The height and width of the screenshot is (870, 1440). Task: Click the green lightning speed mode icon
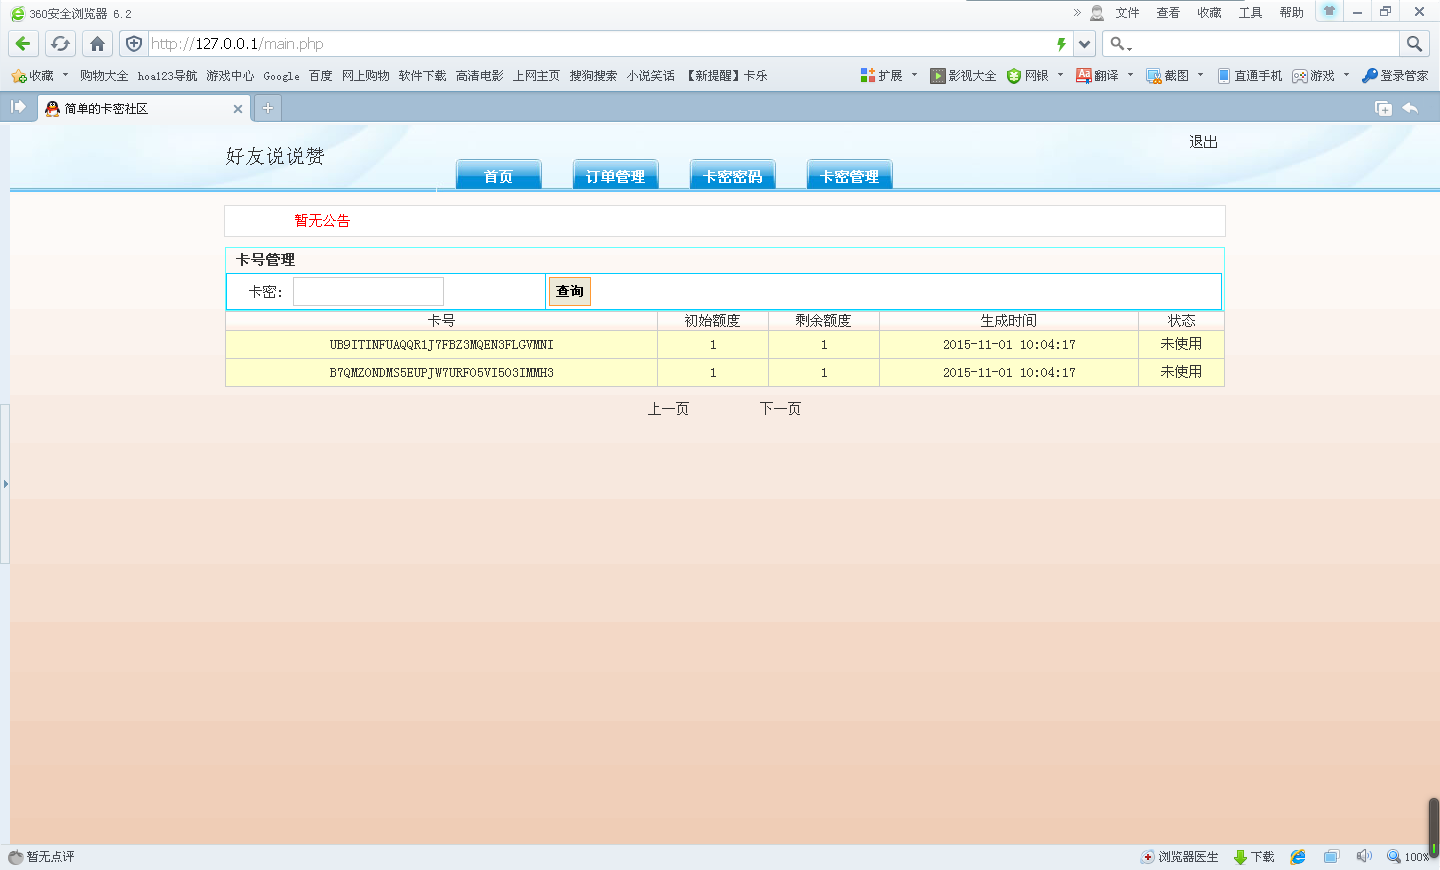point(1061,44)
